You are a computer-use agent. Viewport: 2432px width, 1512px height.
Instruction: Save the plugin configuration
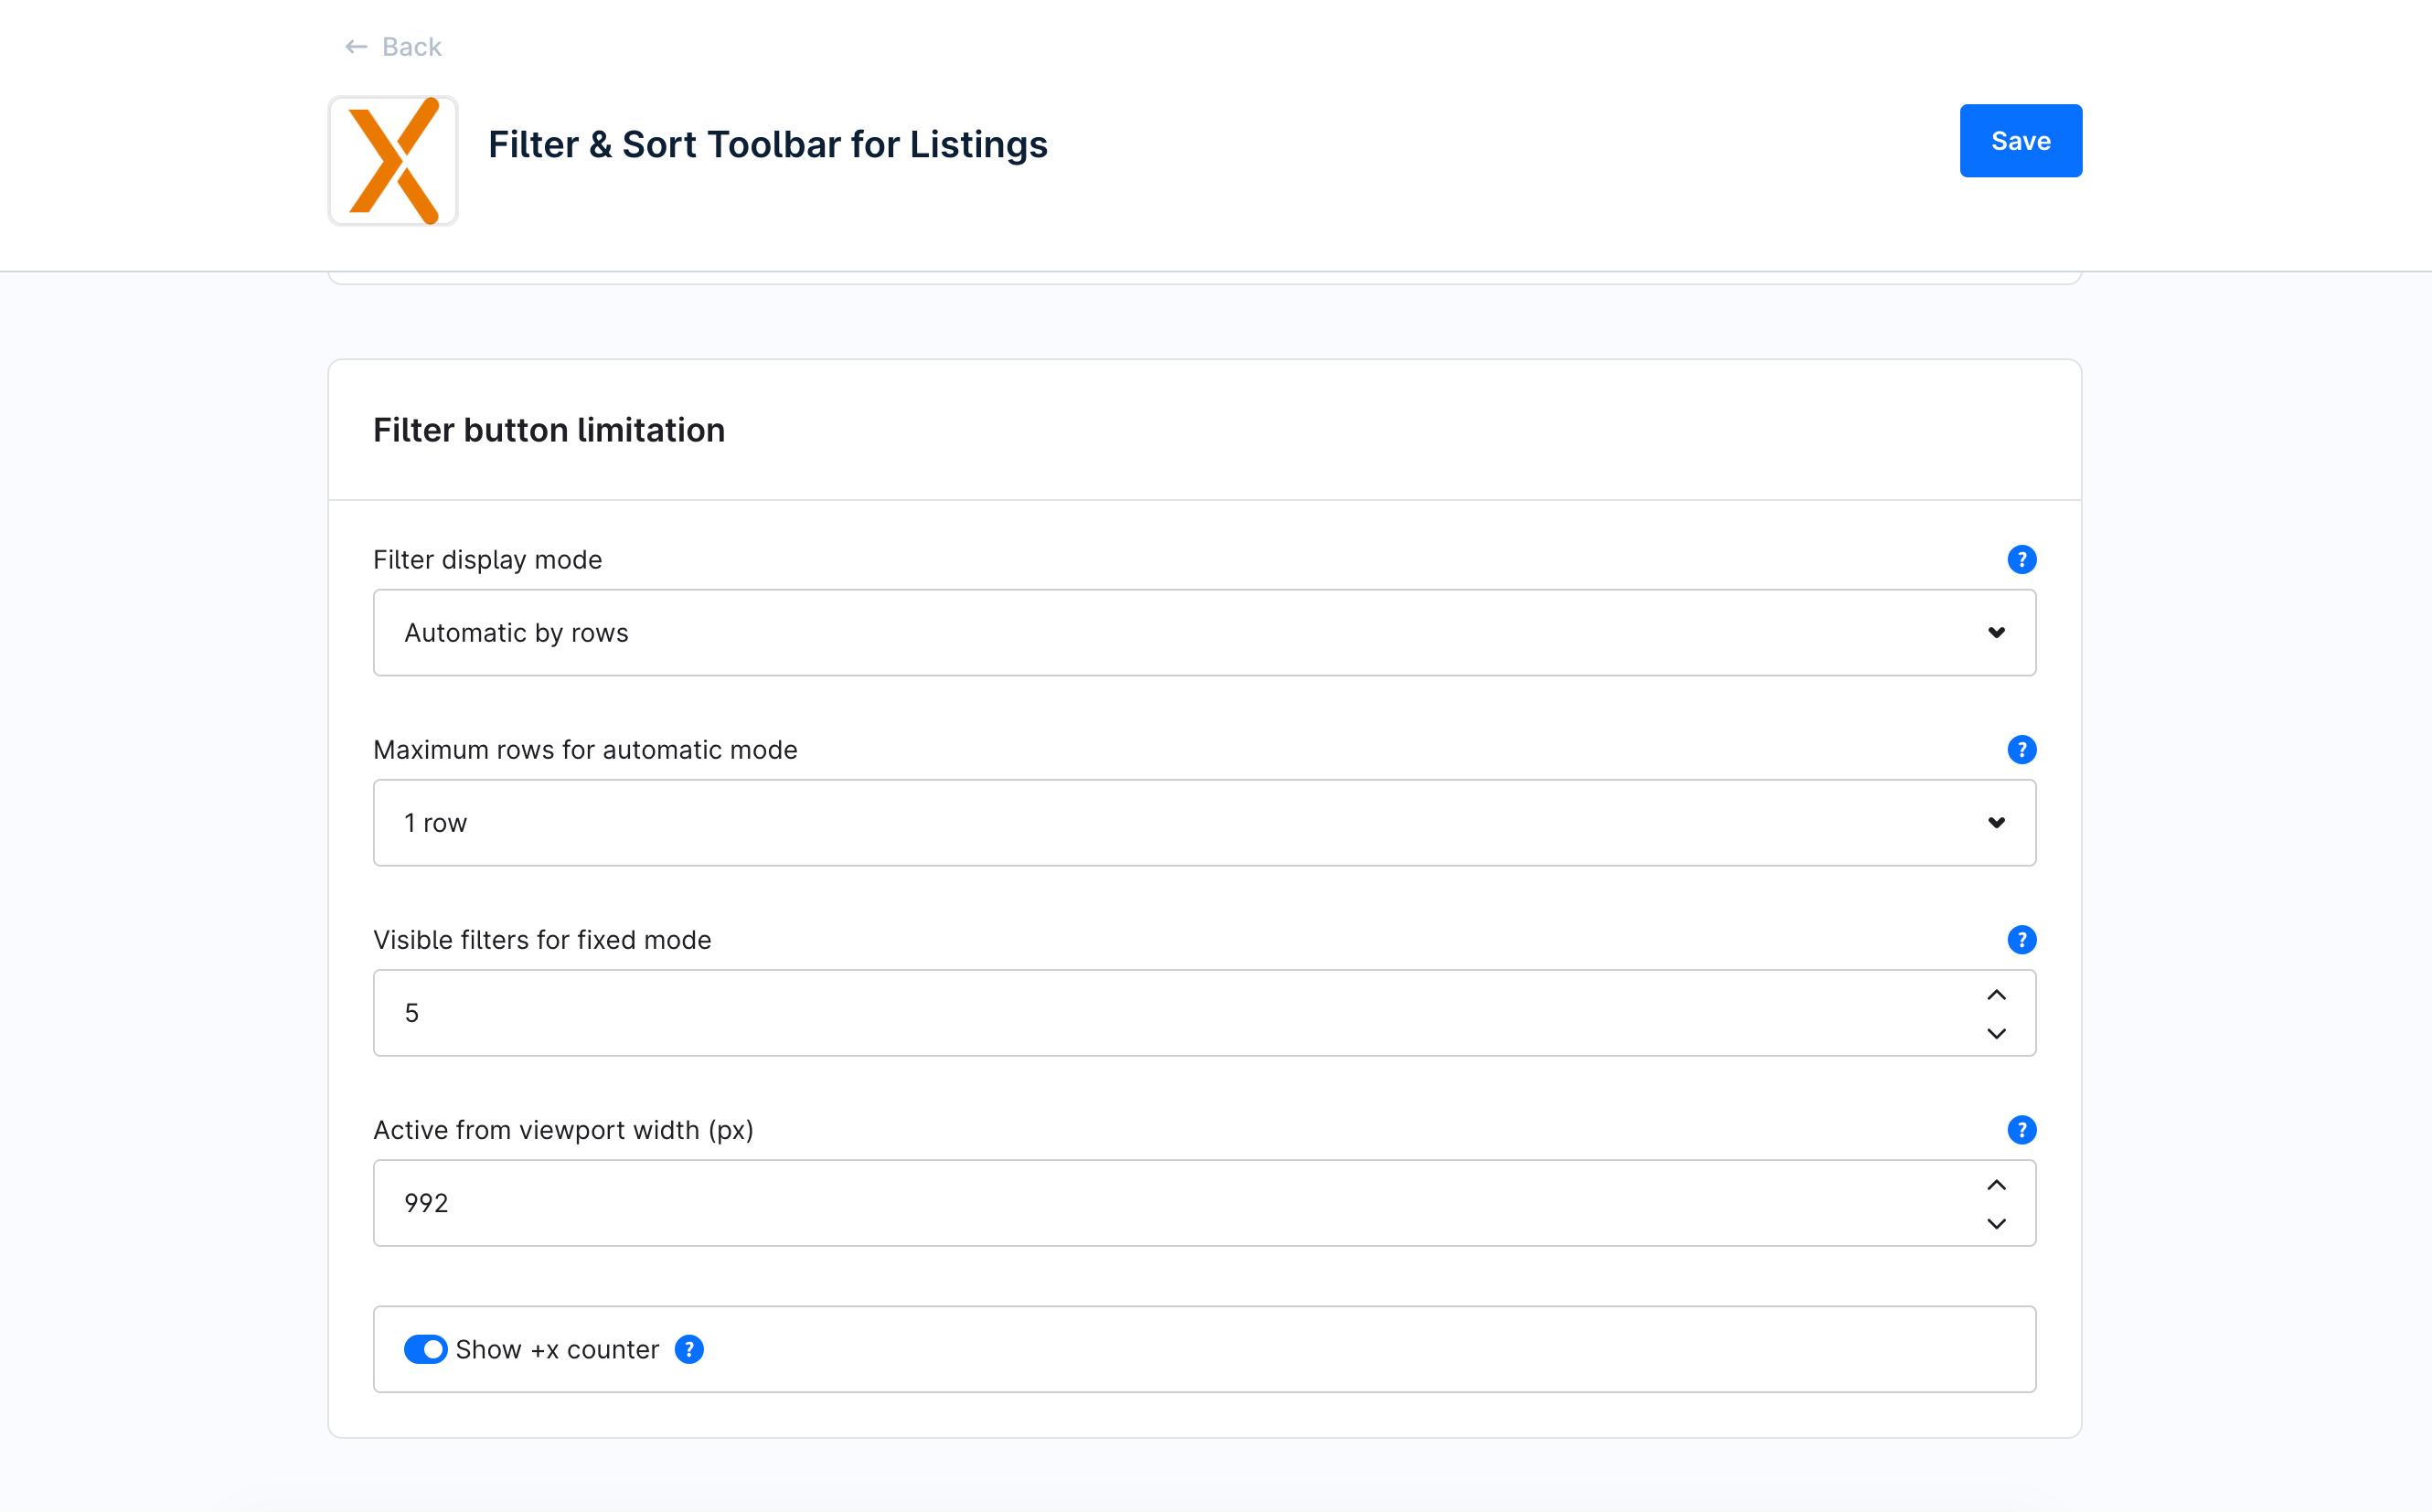[2020, 141]
